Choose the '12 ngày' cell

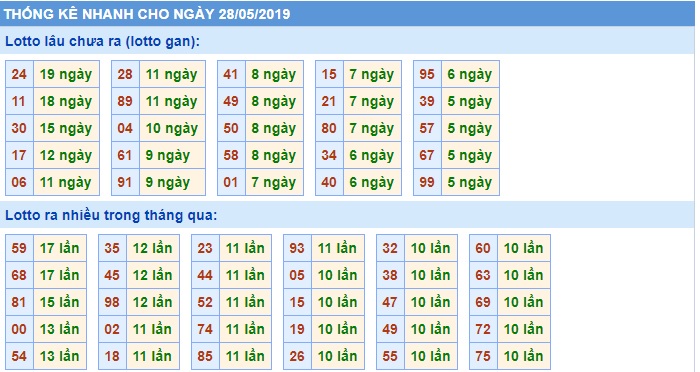click(x=66, y=155)
